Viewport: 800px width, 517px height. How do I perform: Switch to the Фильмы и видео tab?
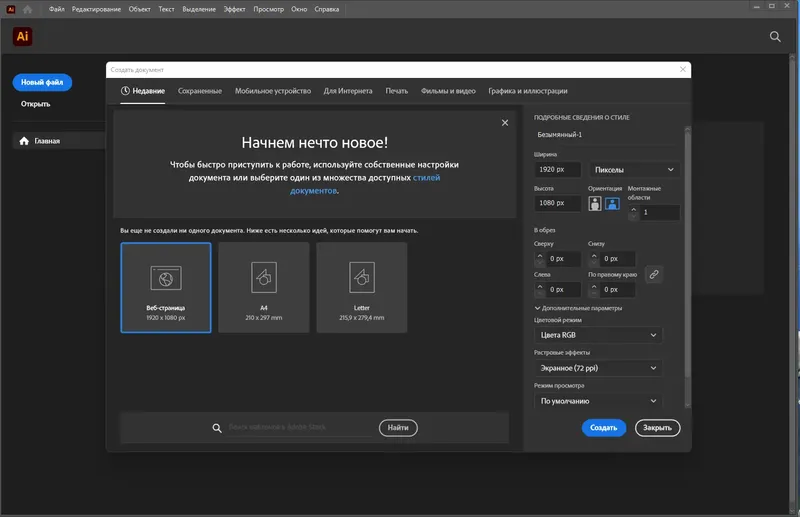click(x=448, y=91)
